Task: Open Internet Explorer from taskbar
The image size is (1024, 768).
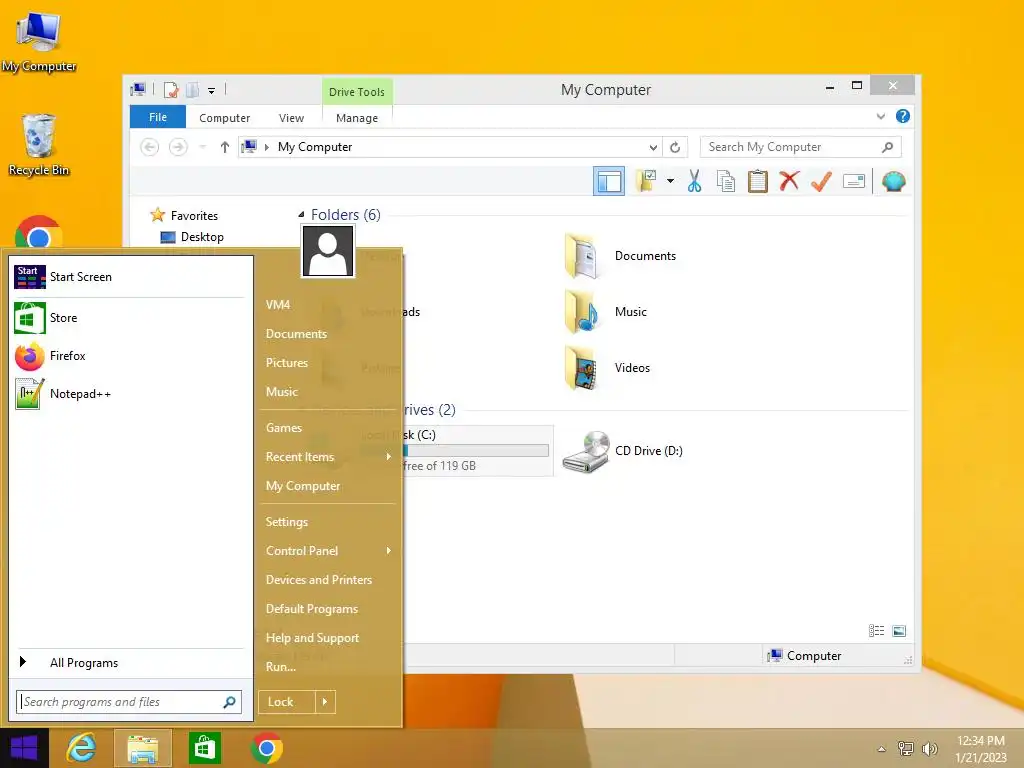Action: (x=82, y=748)
